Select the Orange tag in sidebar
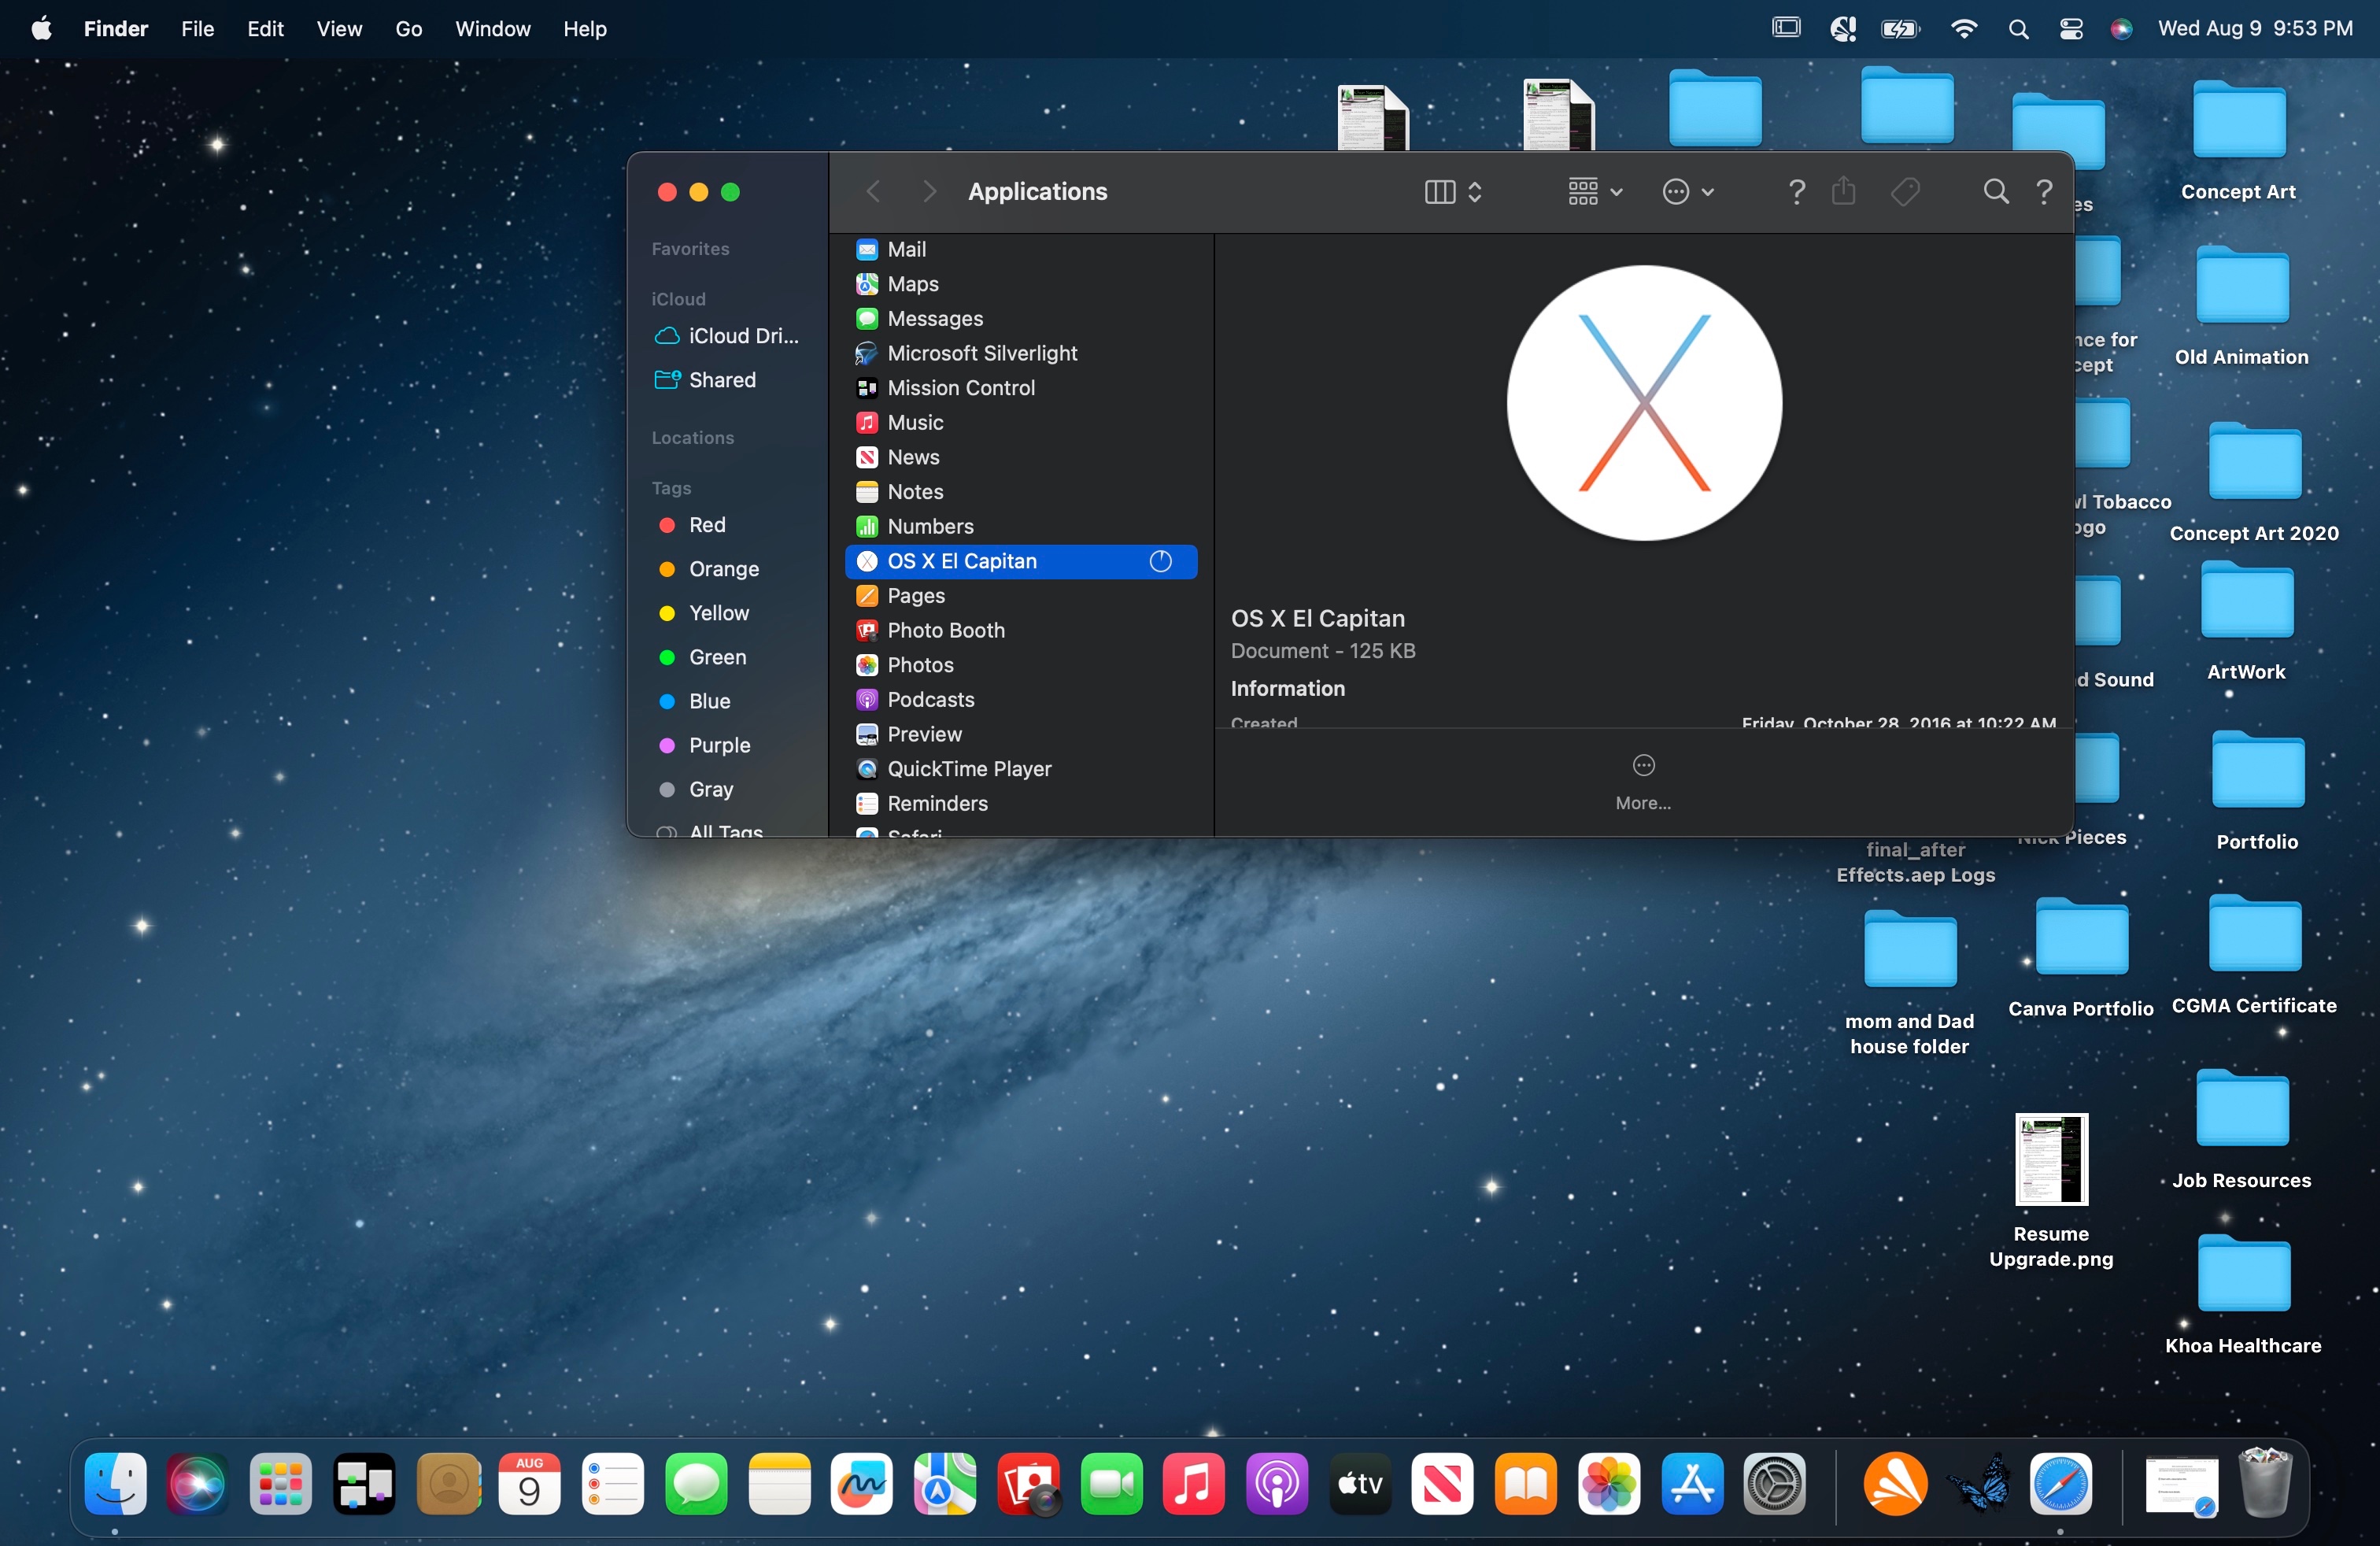Screen dimensions: 2380x1546 [x=723, y=569]
